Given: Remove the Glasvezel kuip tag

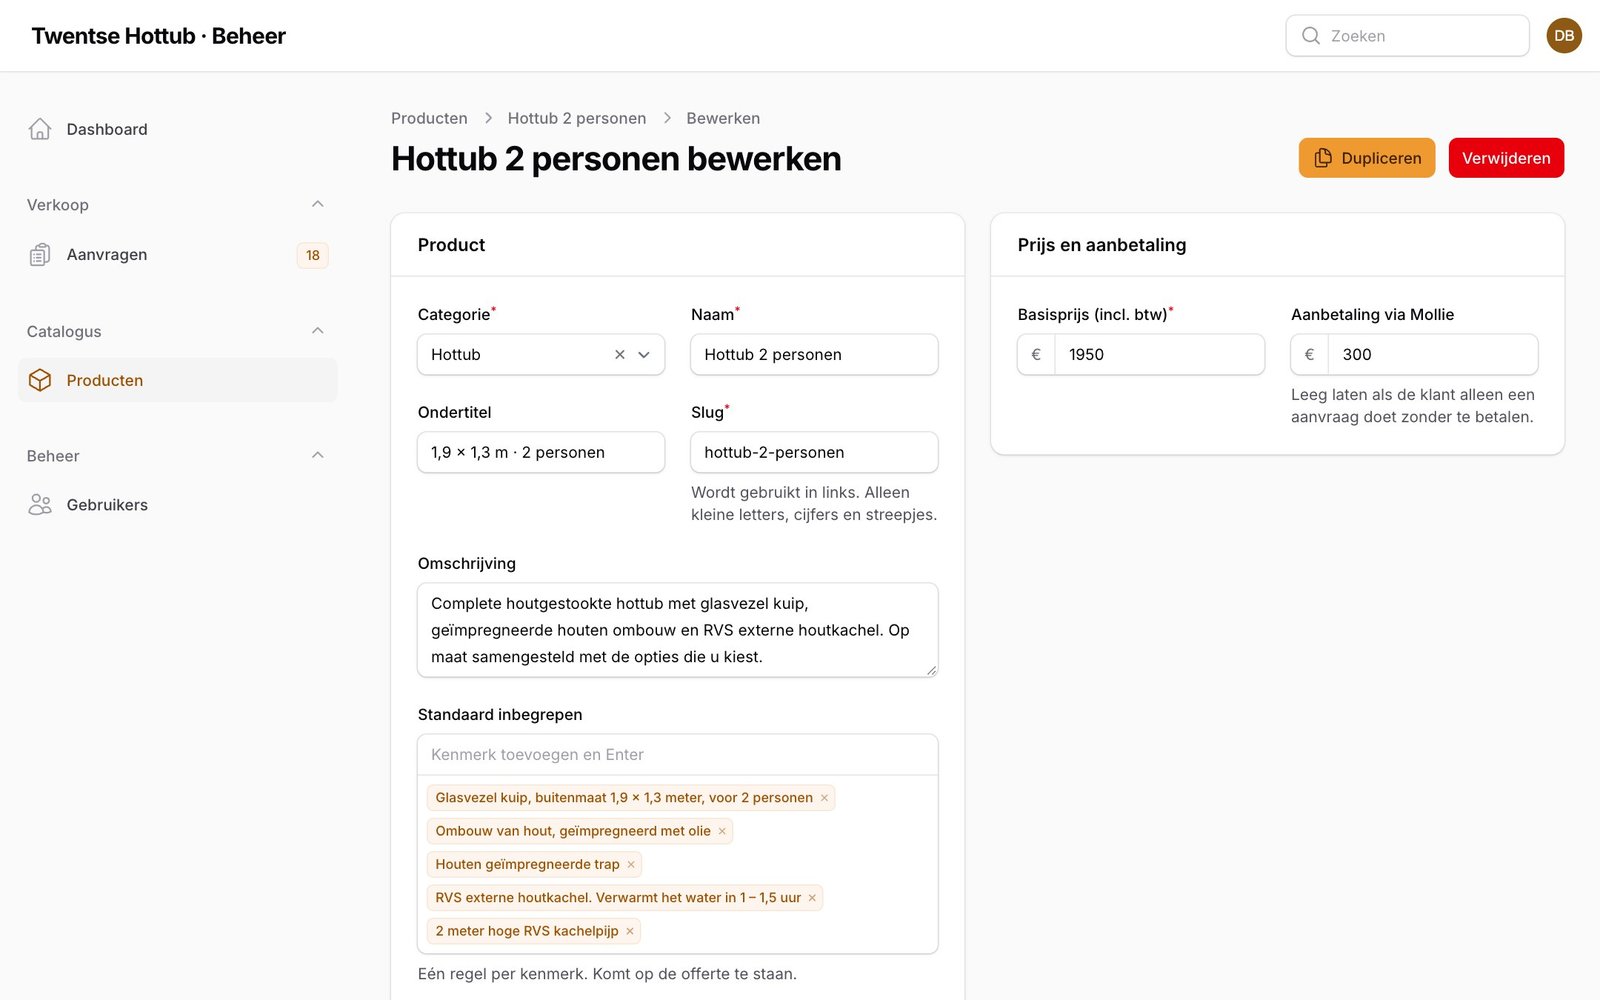Looking at the screenshot, I should point(824,798).
